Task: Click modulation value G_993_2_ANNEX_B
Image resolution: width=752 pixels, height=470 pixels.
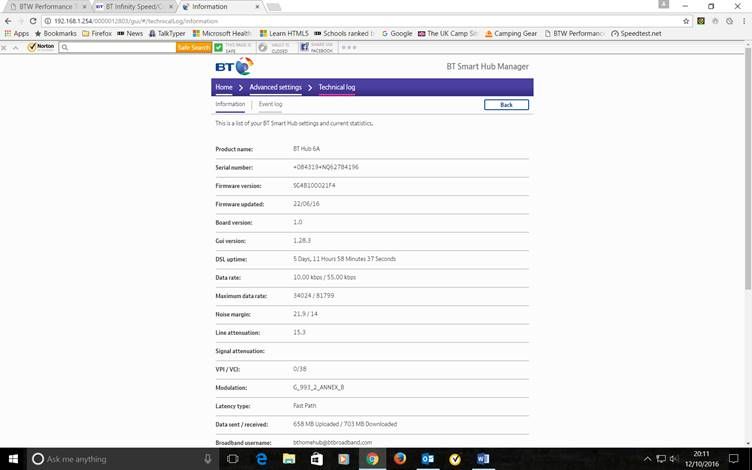Action: (318, 388)
